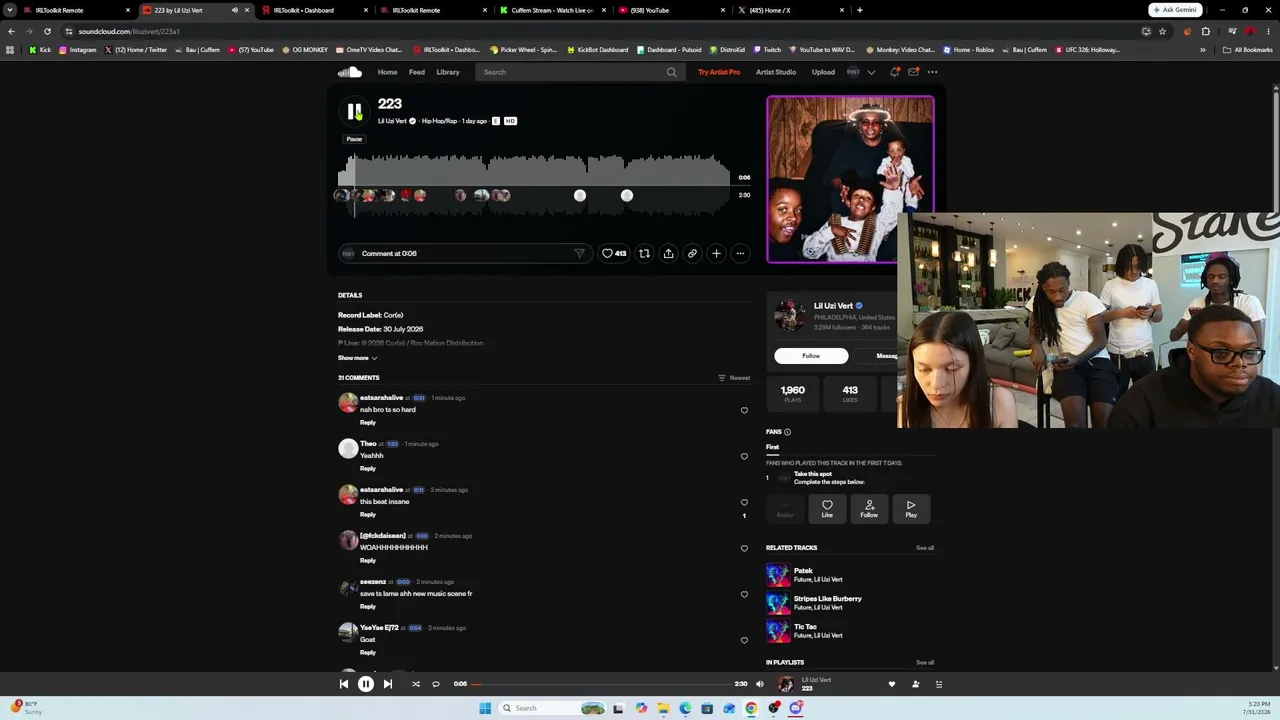Toggle like heart in bottom player bar
The image size is (1280, 720).
(x=892, y=684)
